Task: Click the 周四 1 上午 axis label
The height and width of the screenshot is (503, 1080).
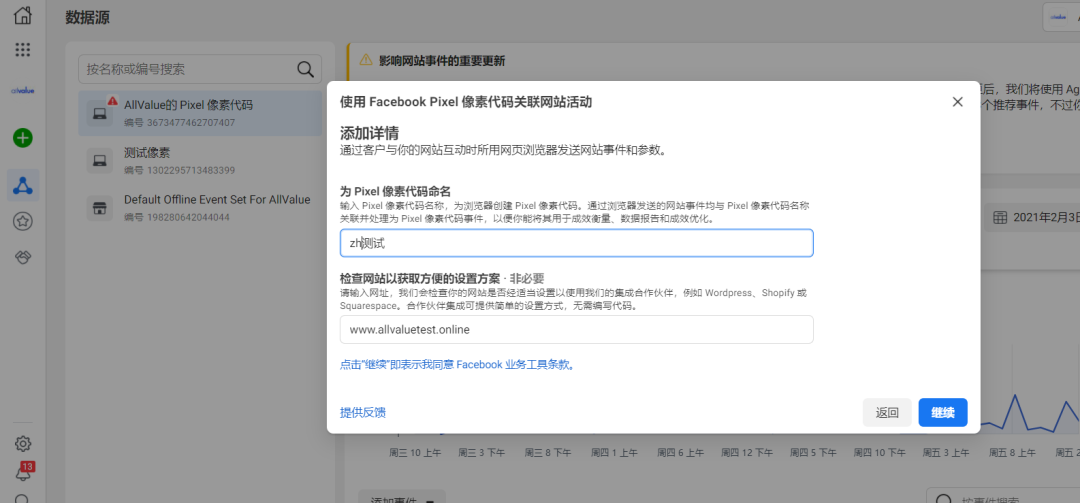Action: (x=614, y=453)
